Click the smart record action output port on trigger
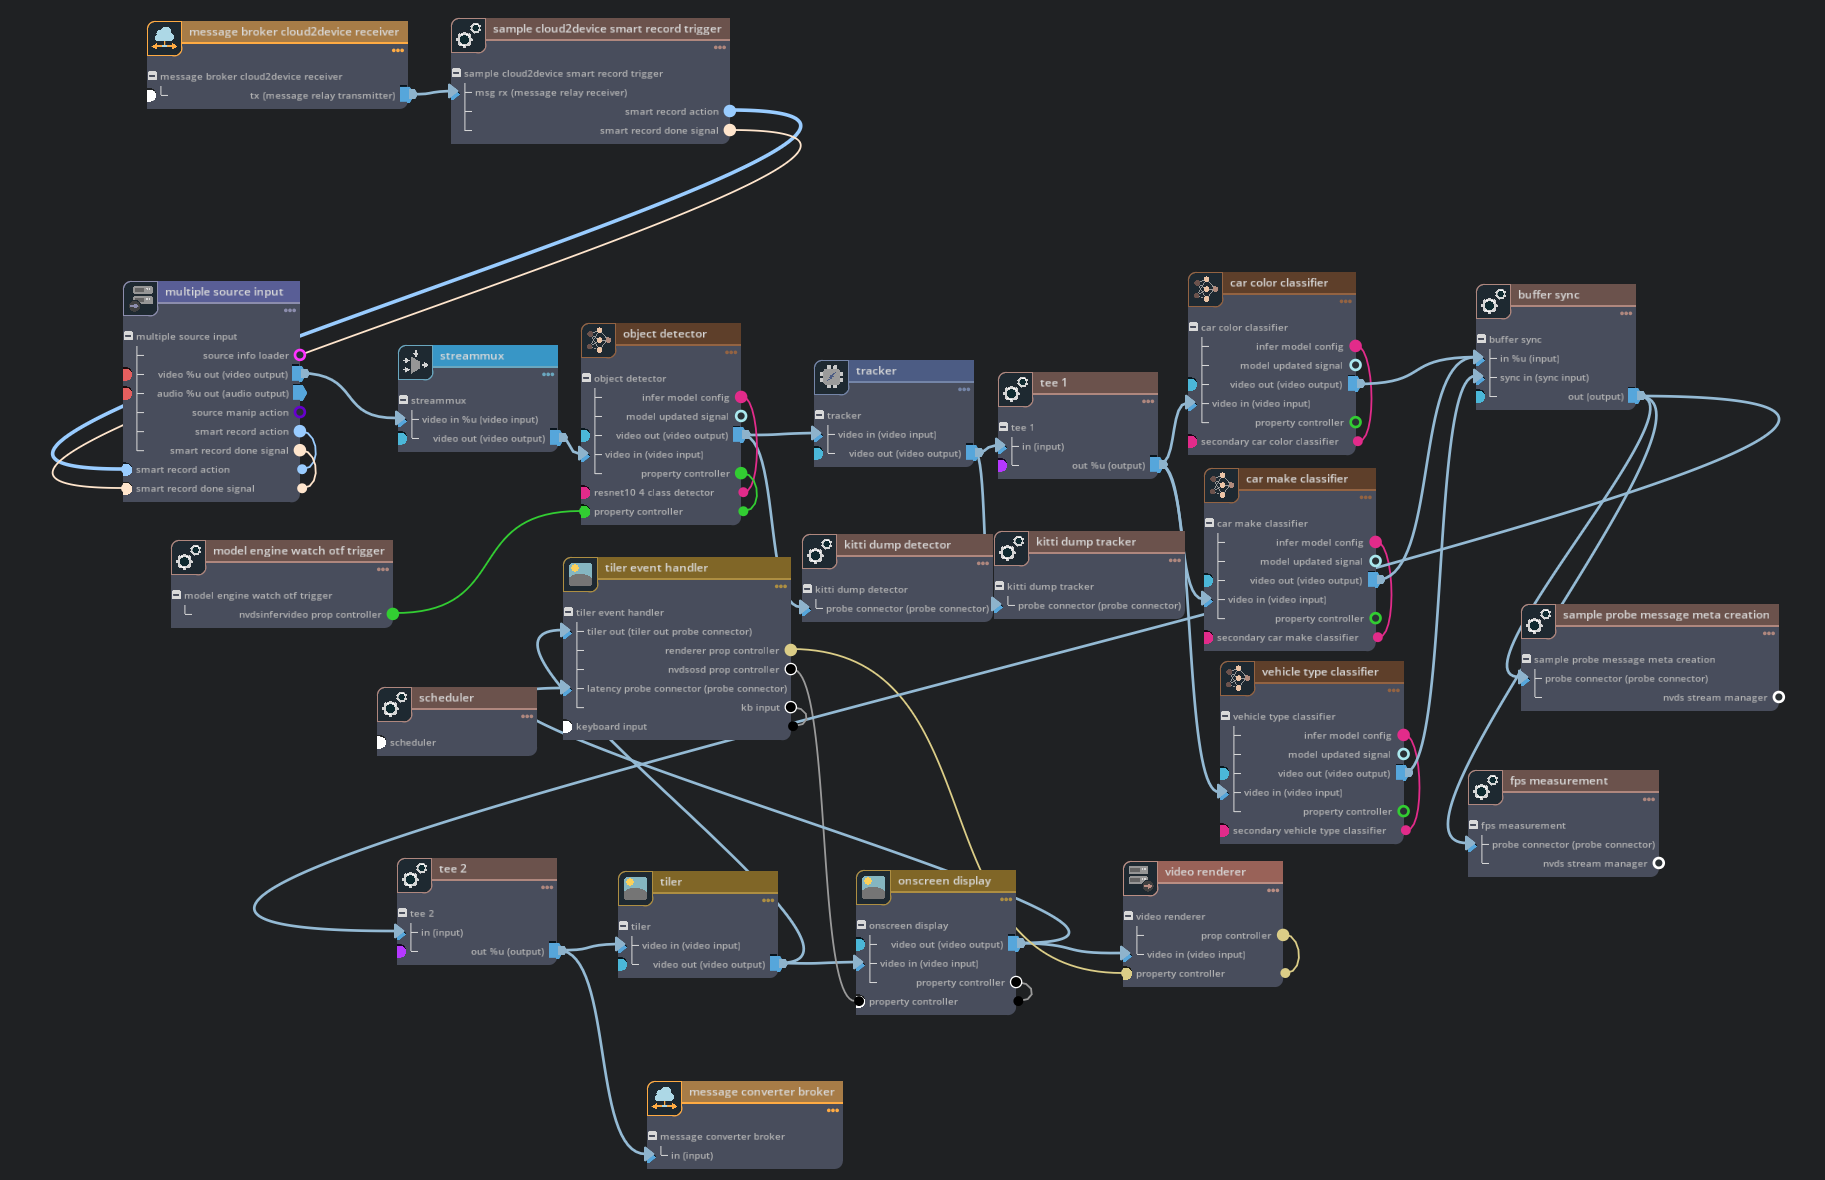This screenshot has height=1180, width=1825. click(730, 111)
